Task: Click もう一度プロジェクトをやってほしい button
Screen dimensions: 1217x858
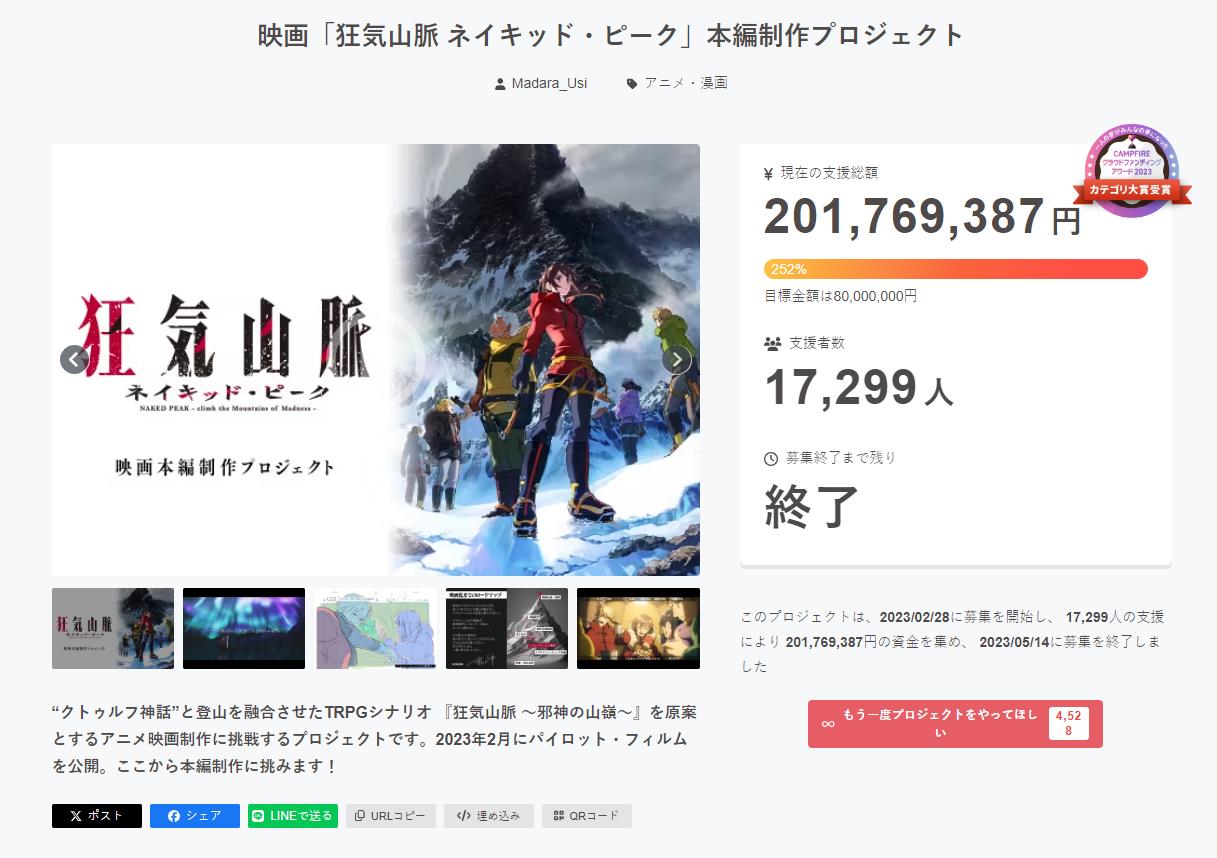Action: click(x=955, y=724)
